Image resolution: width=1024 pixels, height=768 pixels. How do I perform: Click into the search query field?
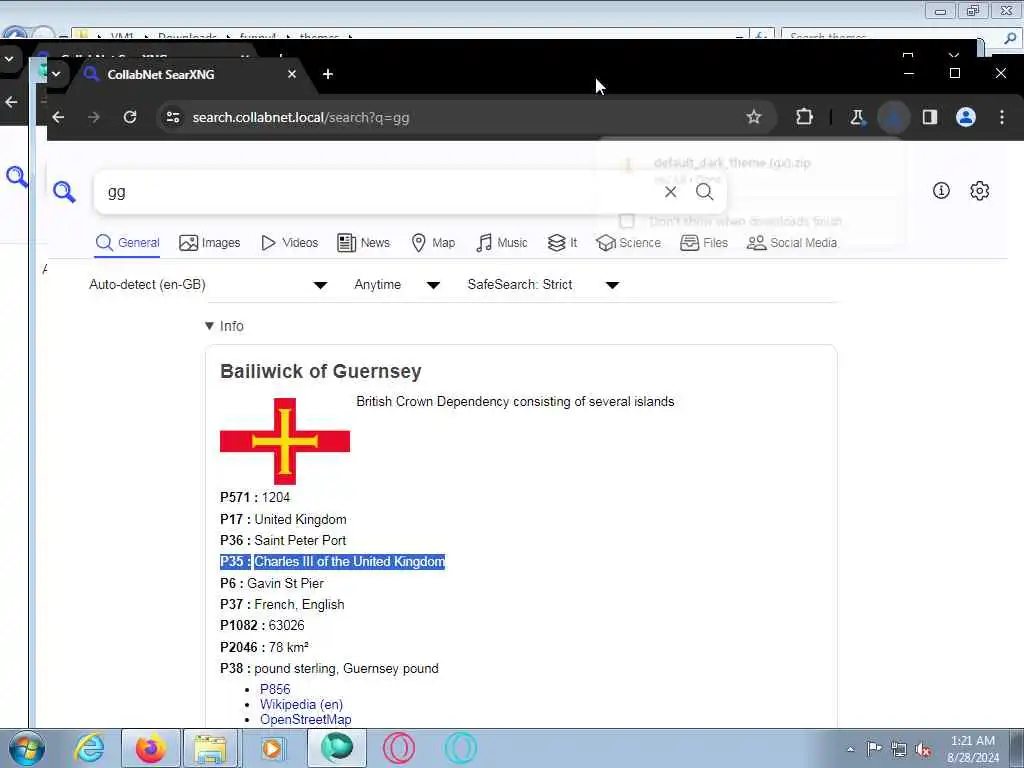pos(382,192)
